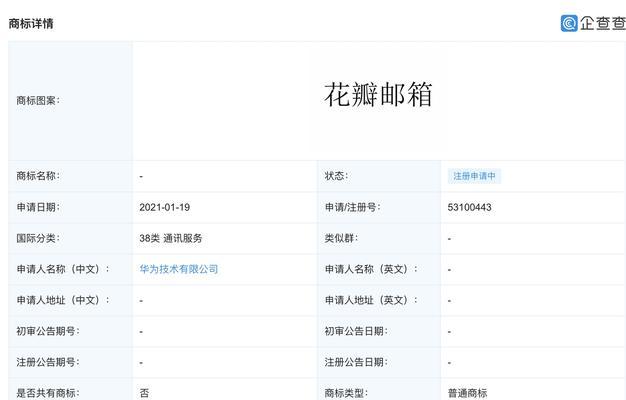This screenshot has width=626, height=400.
Task: Click the 是否共有商标 label
Action: point(48,393)
